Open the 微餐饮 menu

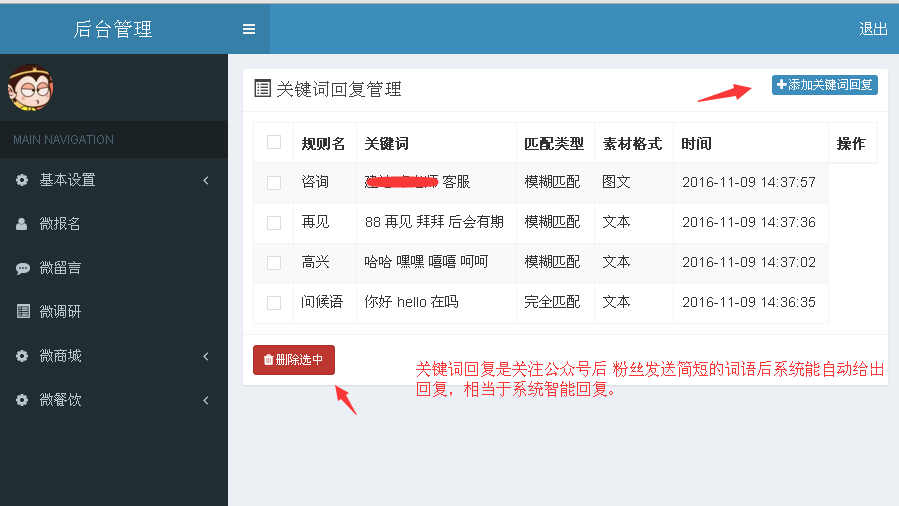click(x=114, y=400)
